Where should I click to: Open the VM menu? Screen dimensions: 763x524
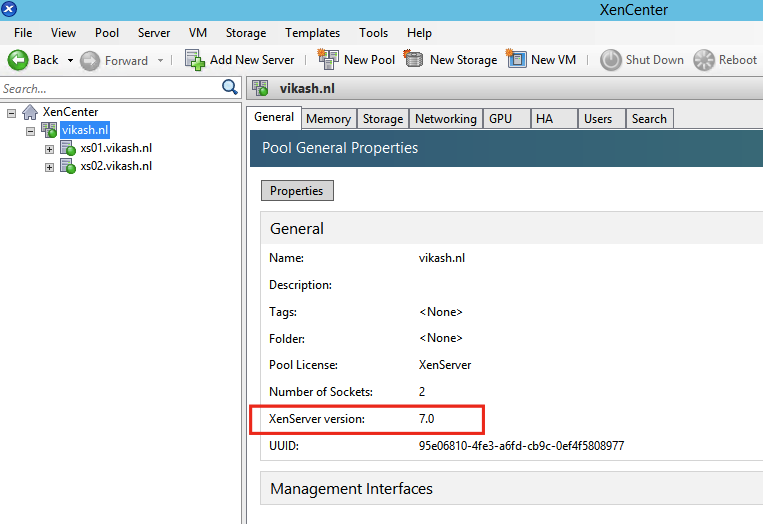coord(198,33)
